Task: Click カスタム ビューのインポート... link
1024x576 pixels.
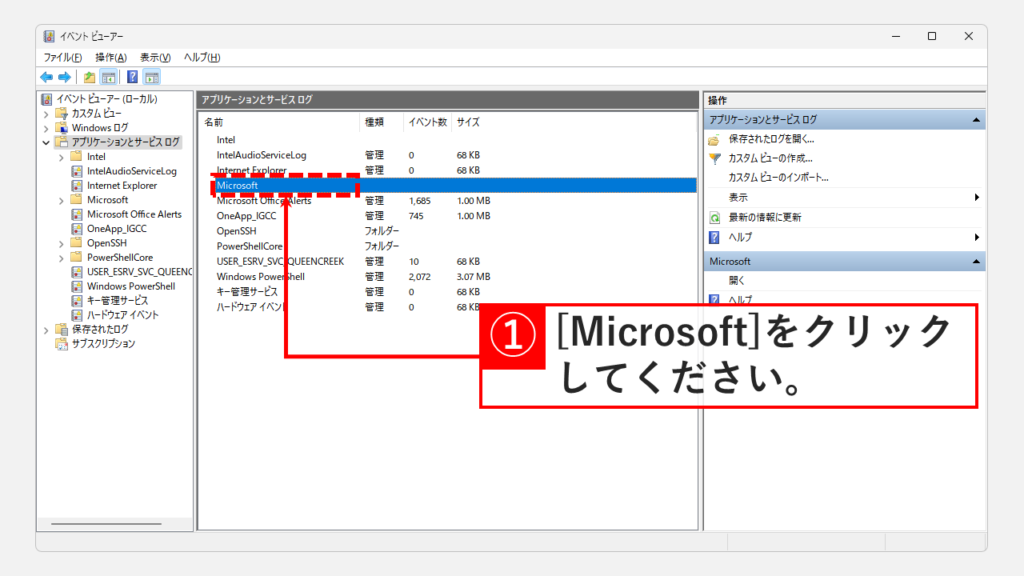Action: 778,178
